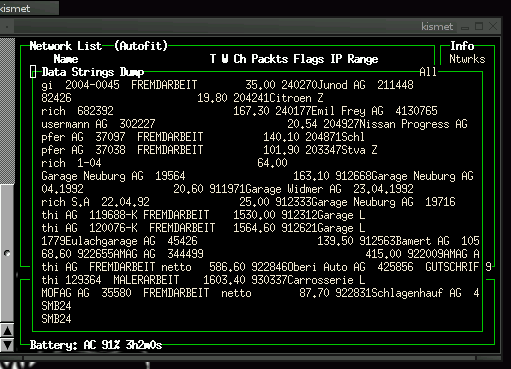Click the last SMB24 line

(x=56, y=319)
